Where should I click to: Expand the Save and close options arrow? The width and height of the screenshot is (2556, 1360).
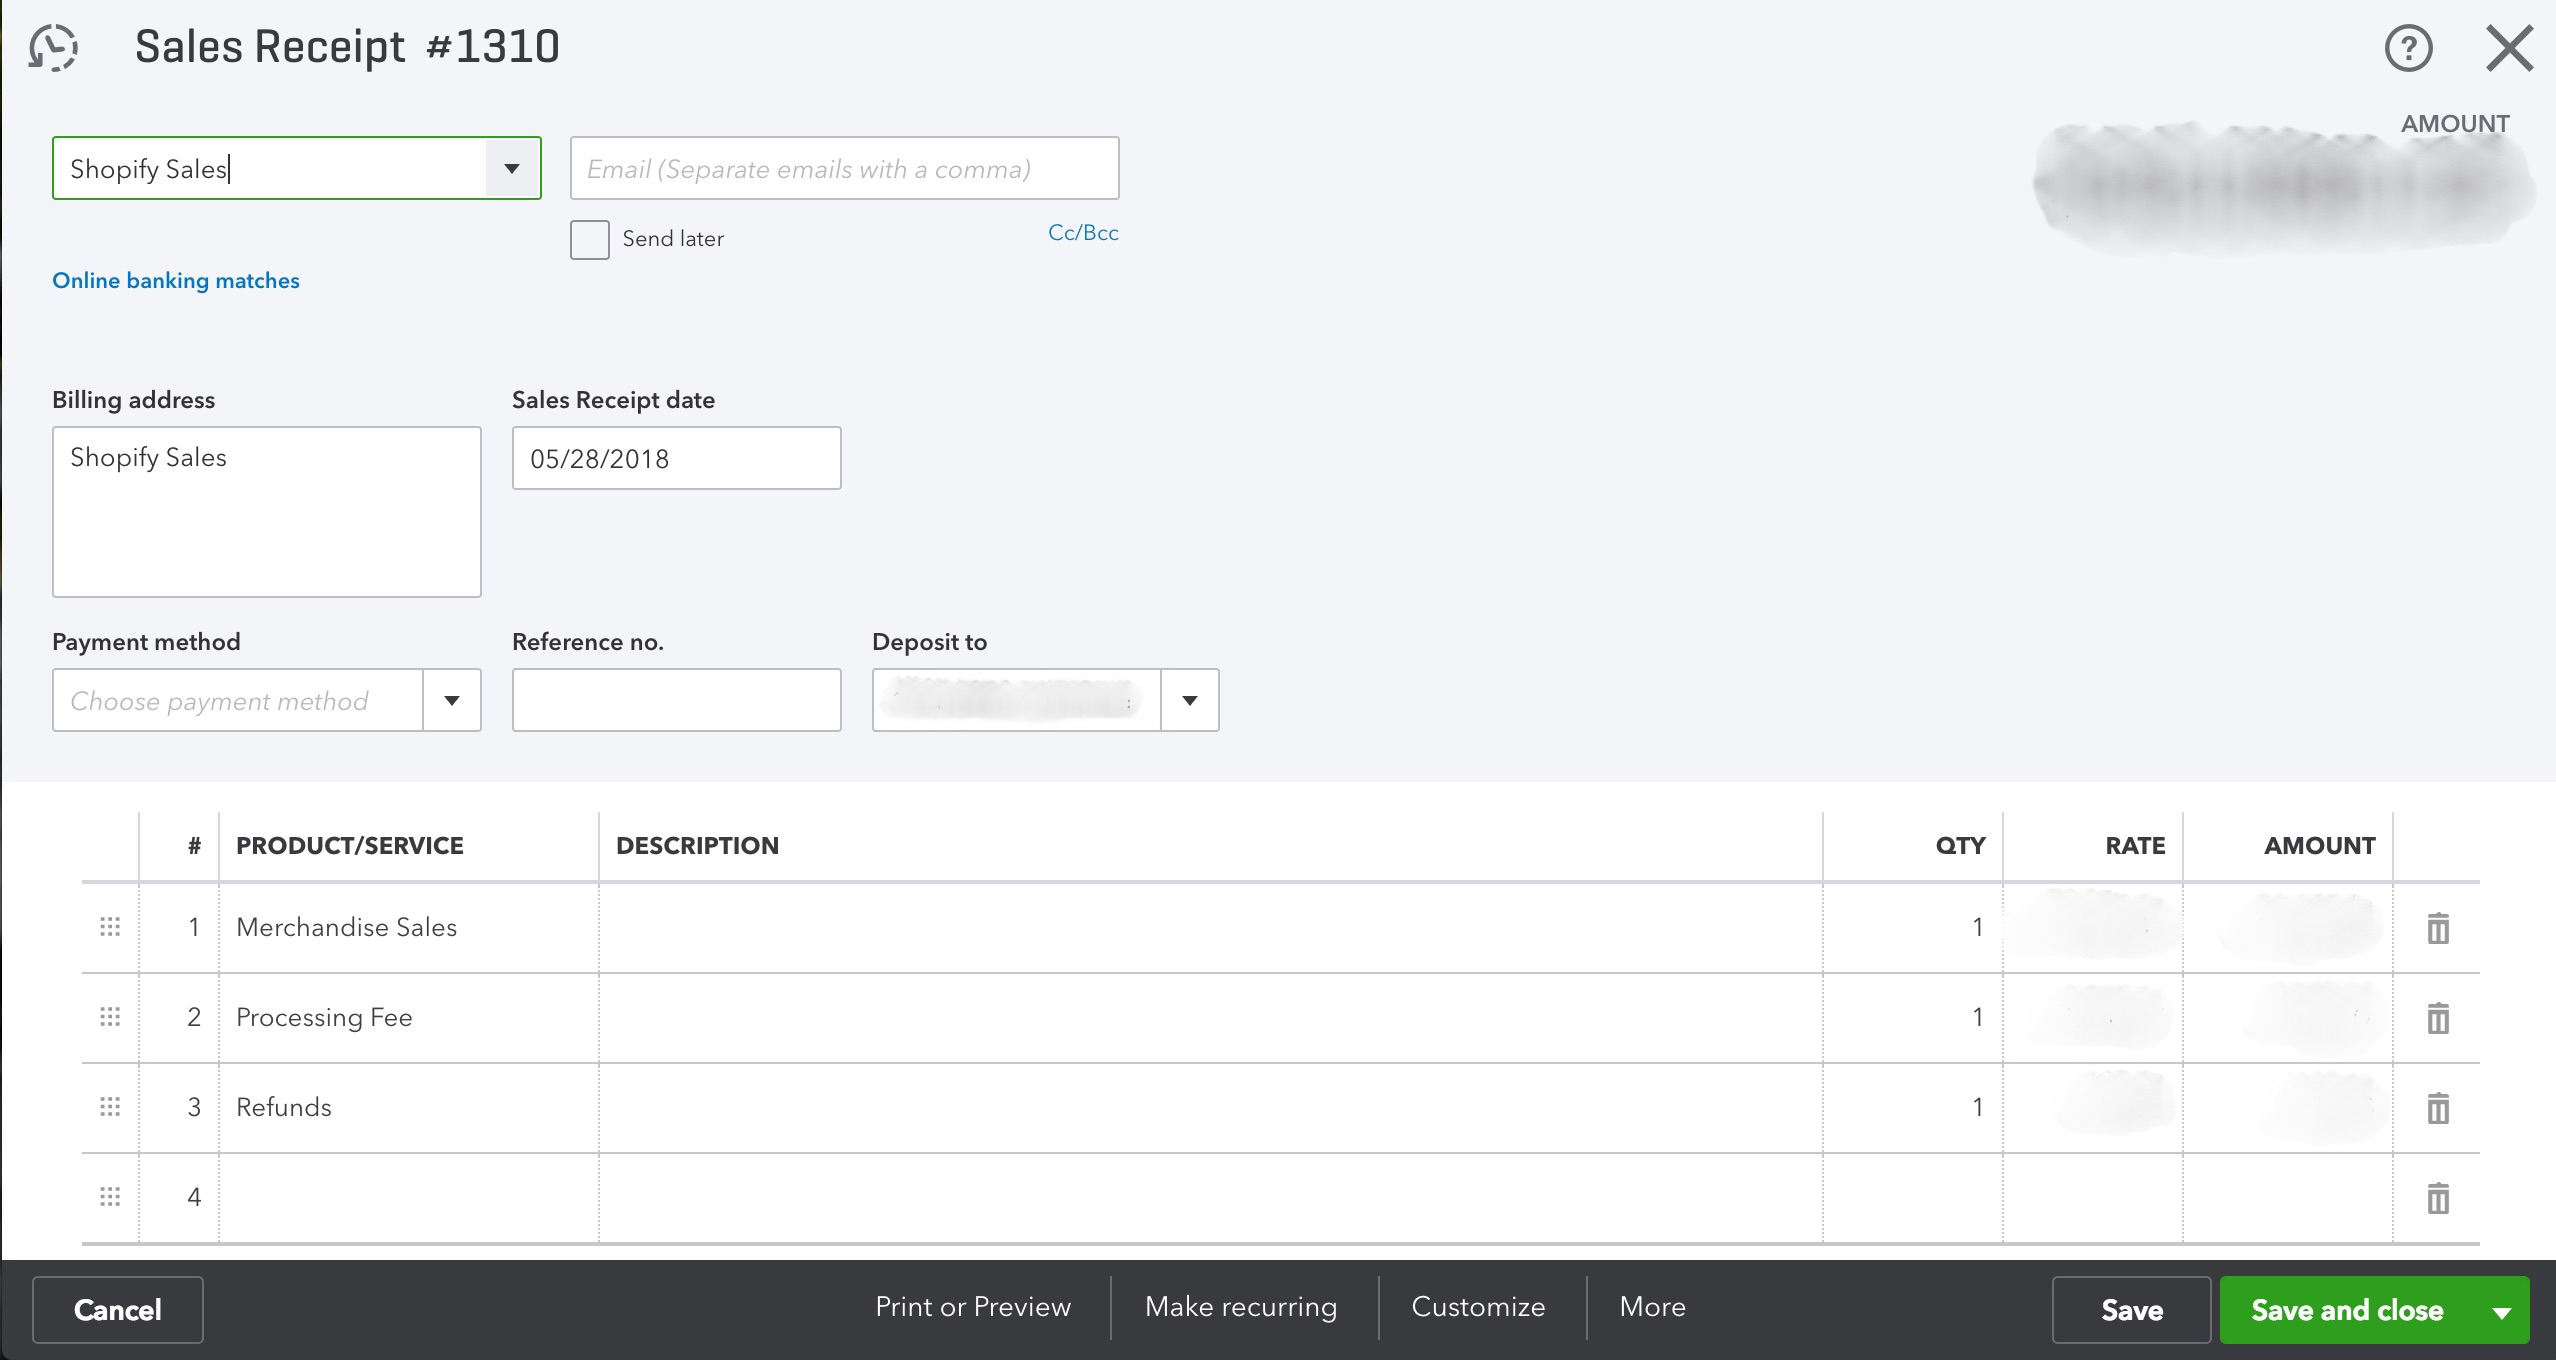tap(2502, 1309)
